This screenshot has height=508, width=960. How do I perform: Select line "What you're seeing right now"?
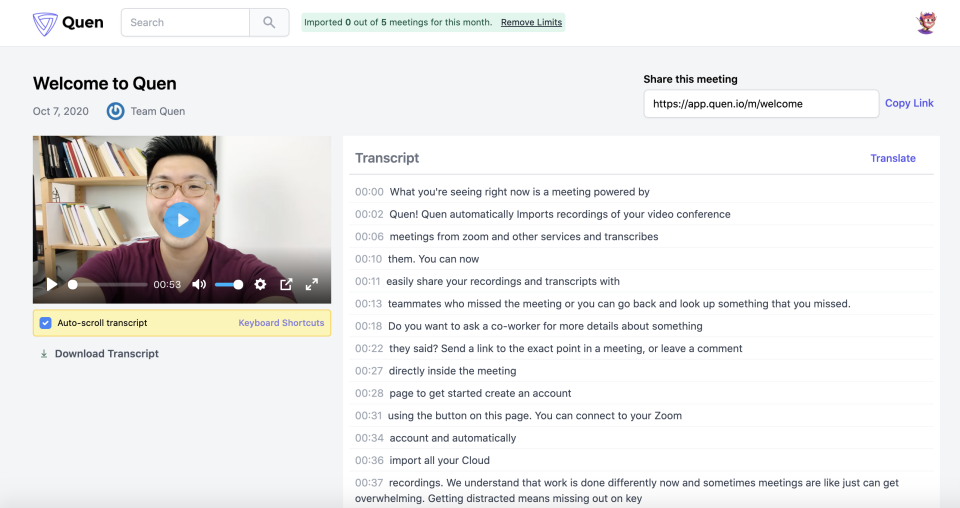(519, 192)
